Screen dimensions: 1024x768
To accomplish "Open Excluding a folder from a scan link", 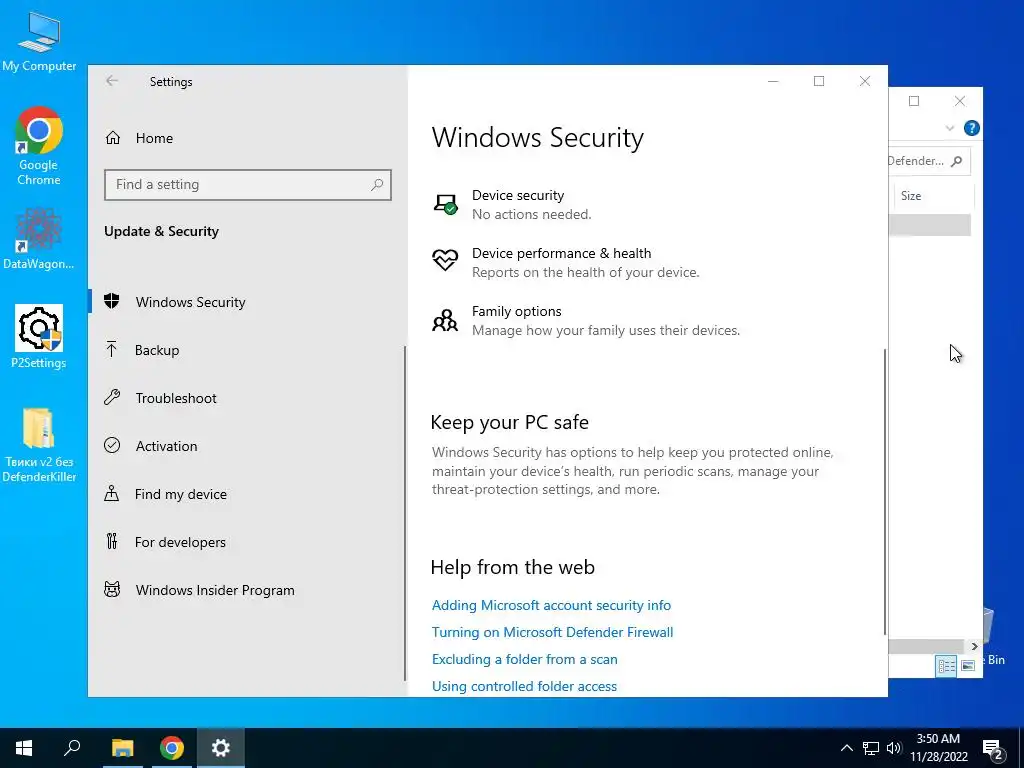I will [524, 659].
